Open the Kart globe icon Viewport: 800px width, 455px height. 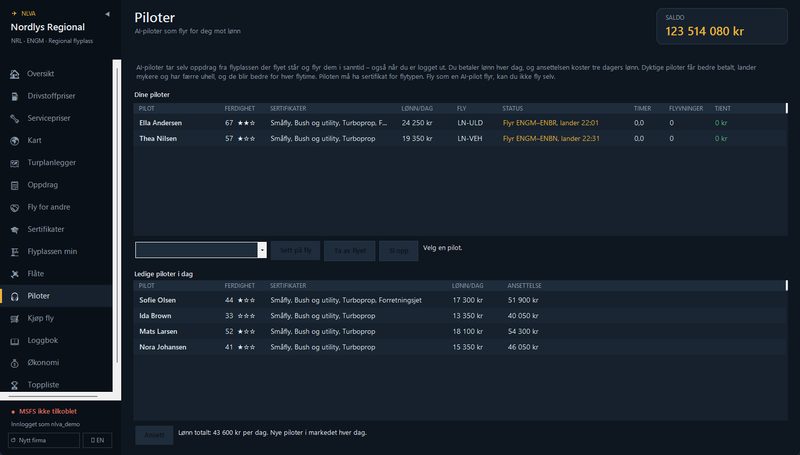15,141
